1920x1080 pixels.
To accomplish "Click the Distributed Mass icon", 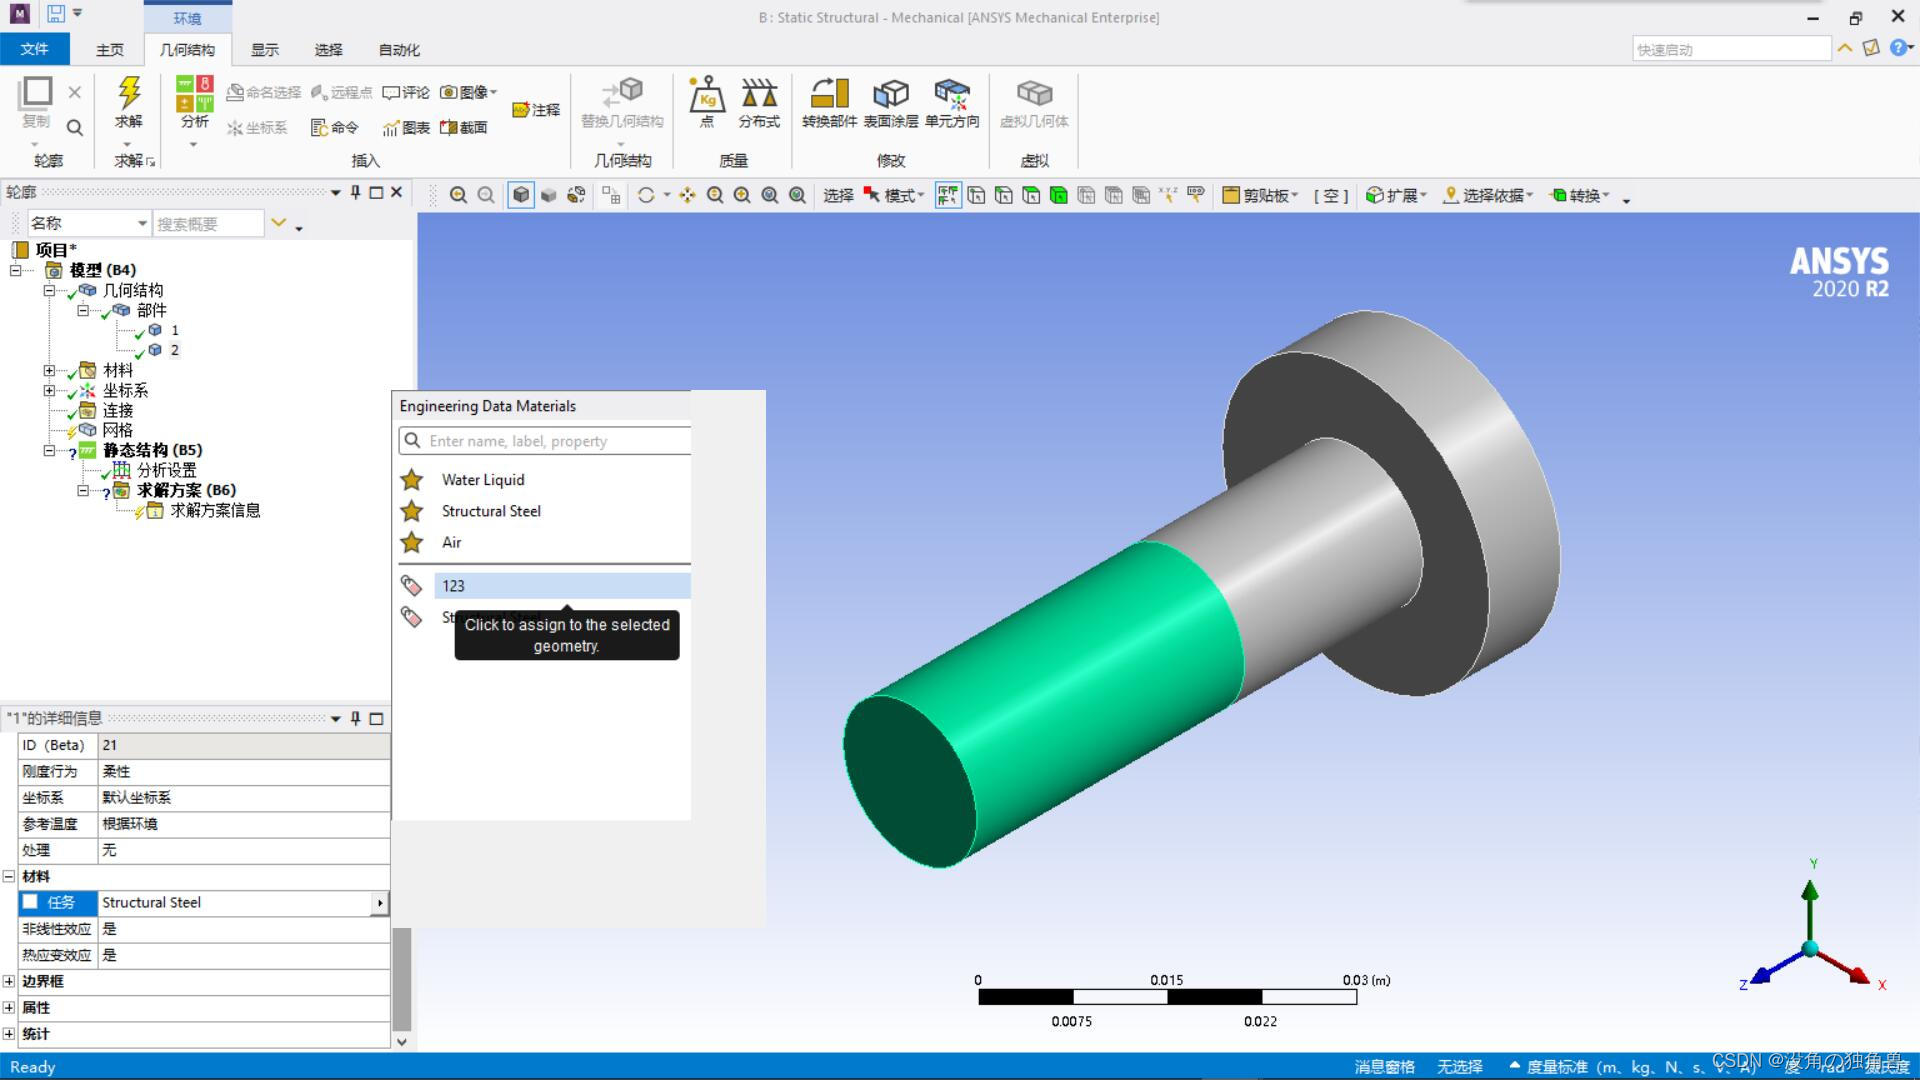I will point(759,96).
